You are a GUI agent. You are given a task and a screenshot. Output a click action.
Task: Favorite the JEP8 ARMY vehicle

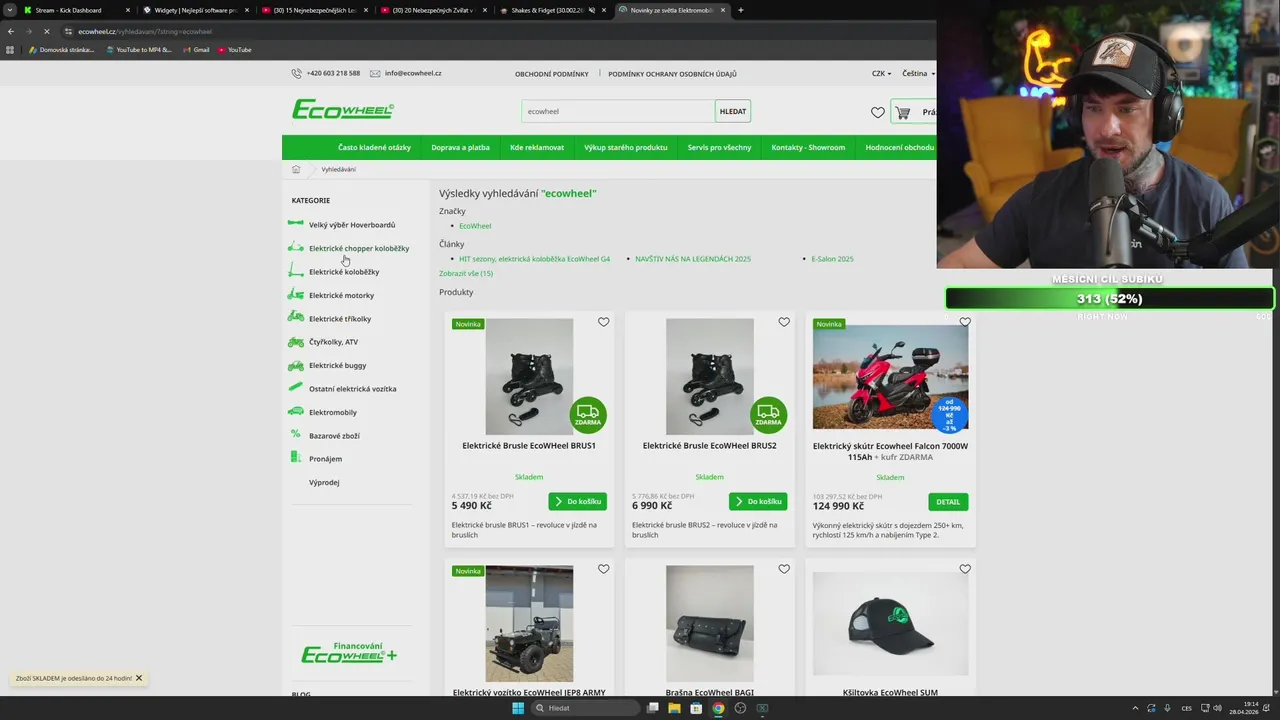[603, 569]
